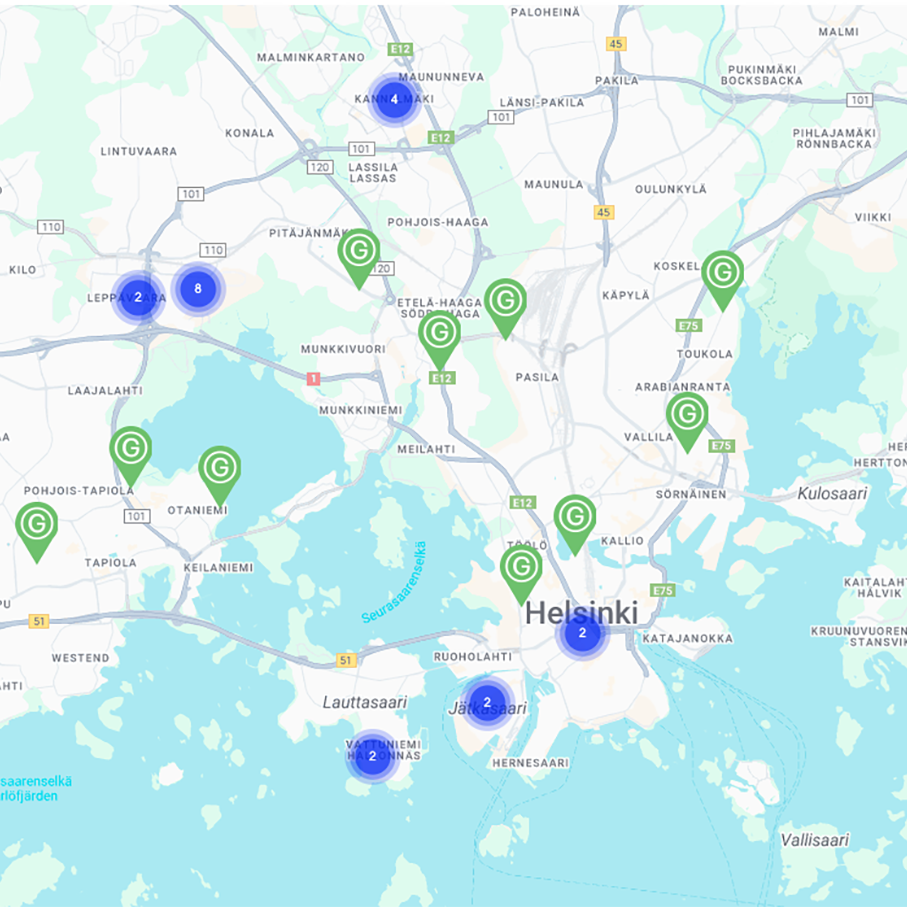Viewport: 907px width, 907px height.
Task: Select the green marker above Helsinki label
Action: coord(520,567)
